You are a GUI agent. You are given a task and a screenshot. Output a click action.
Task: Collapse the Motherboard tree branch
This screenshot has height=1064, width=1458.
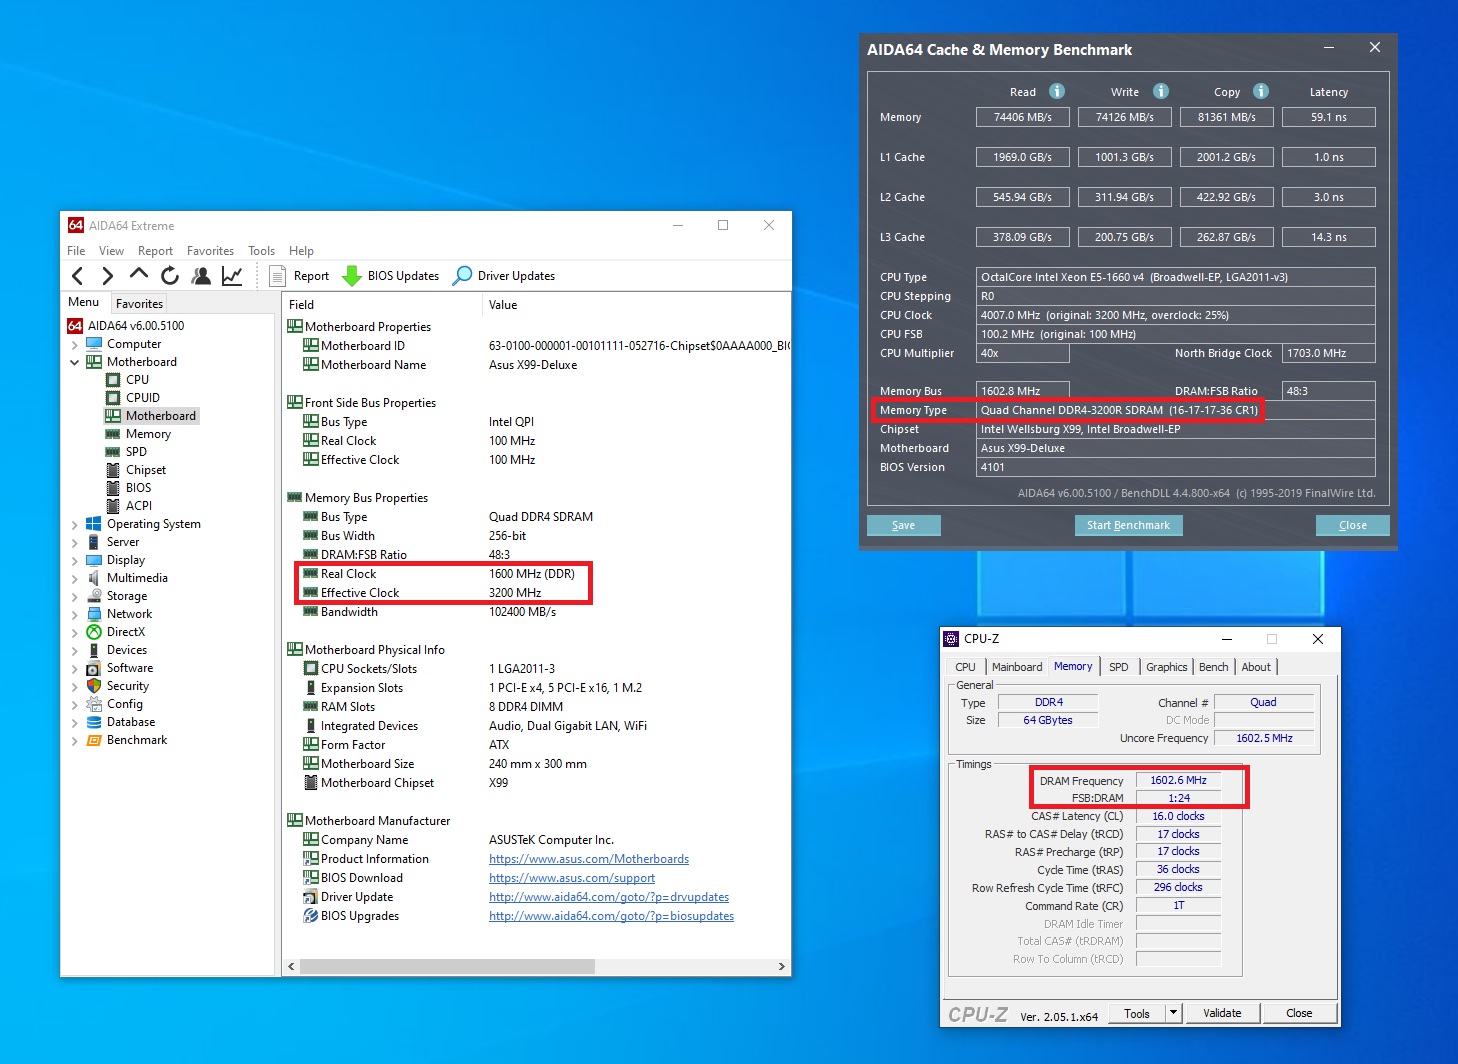pyautogui.click(x=75, y=362)
